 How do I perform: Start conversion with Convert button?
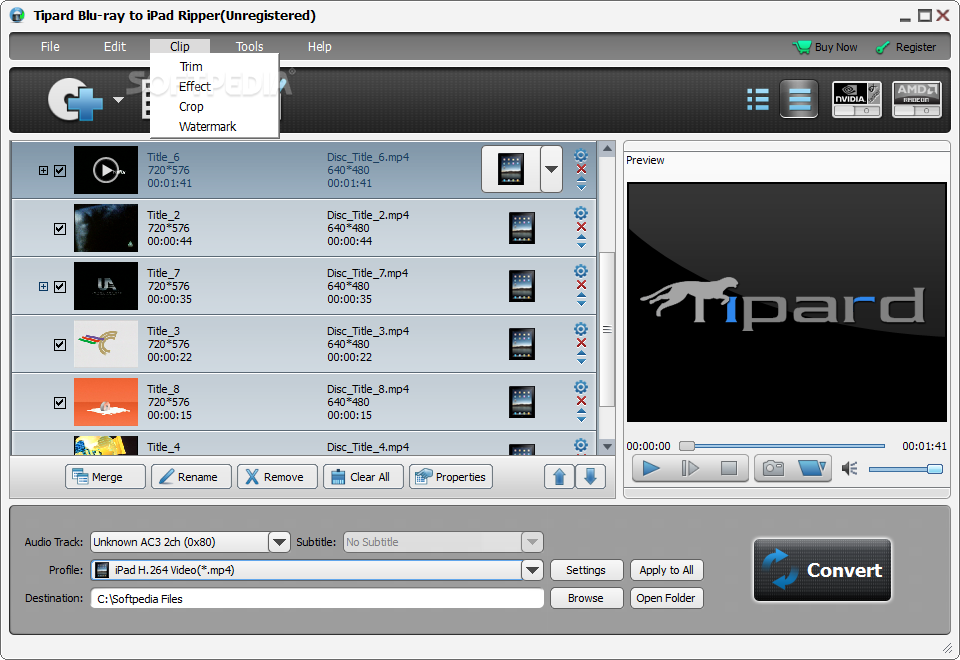tap(822, 570)
